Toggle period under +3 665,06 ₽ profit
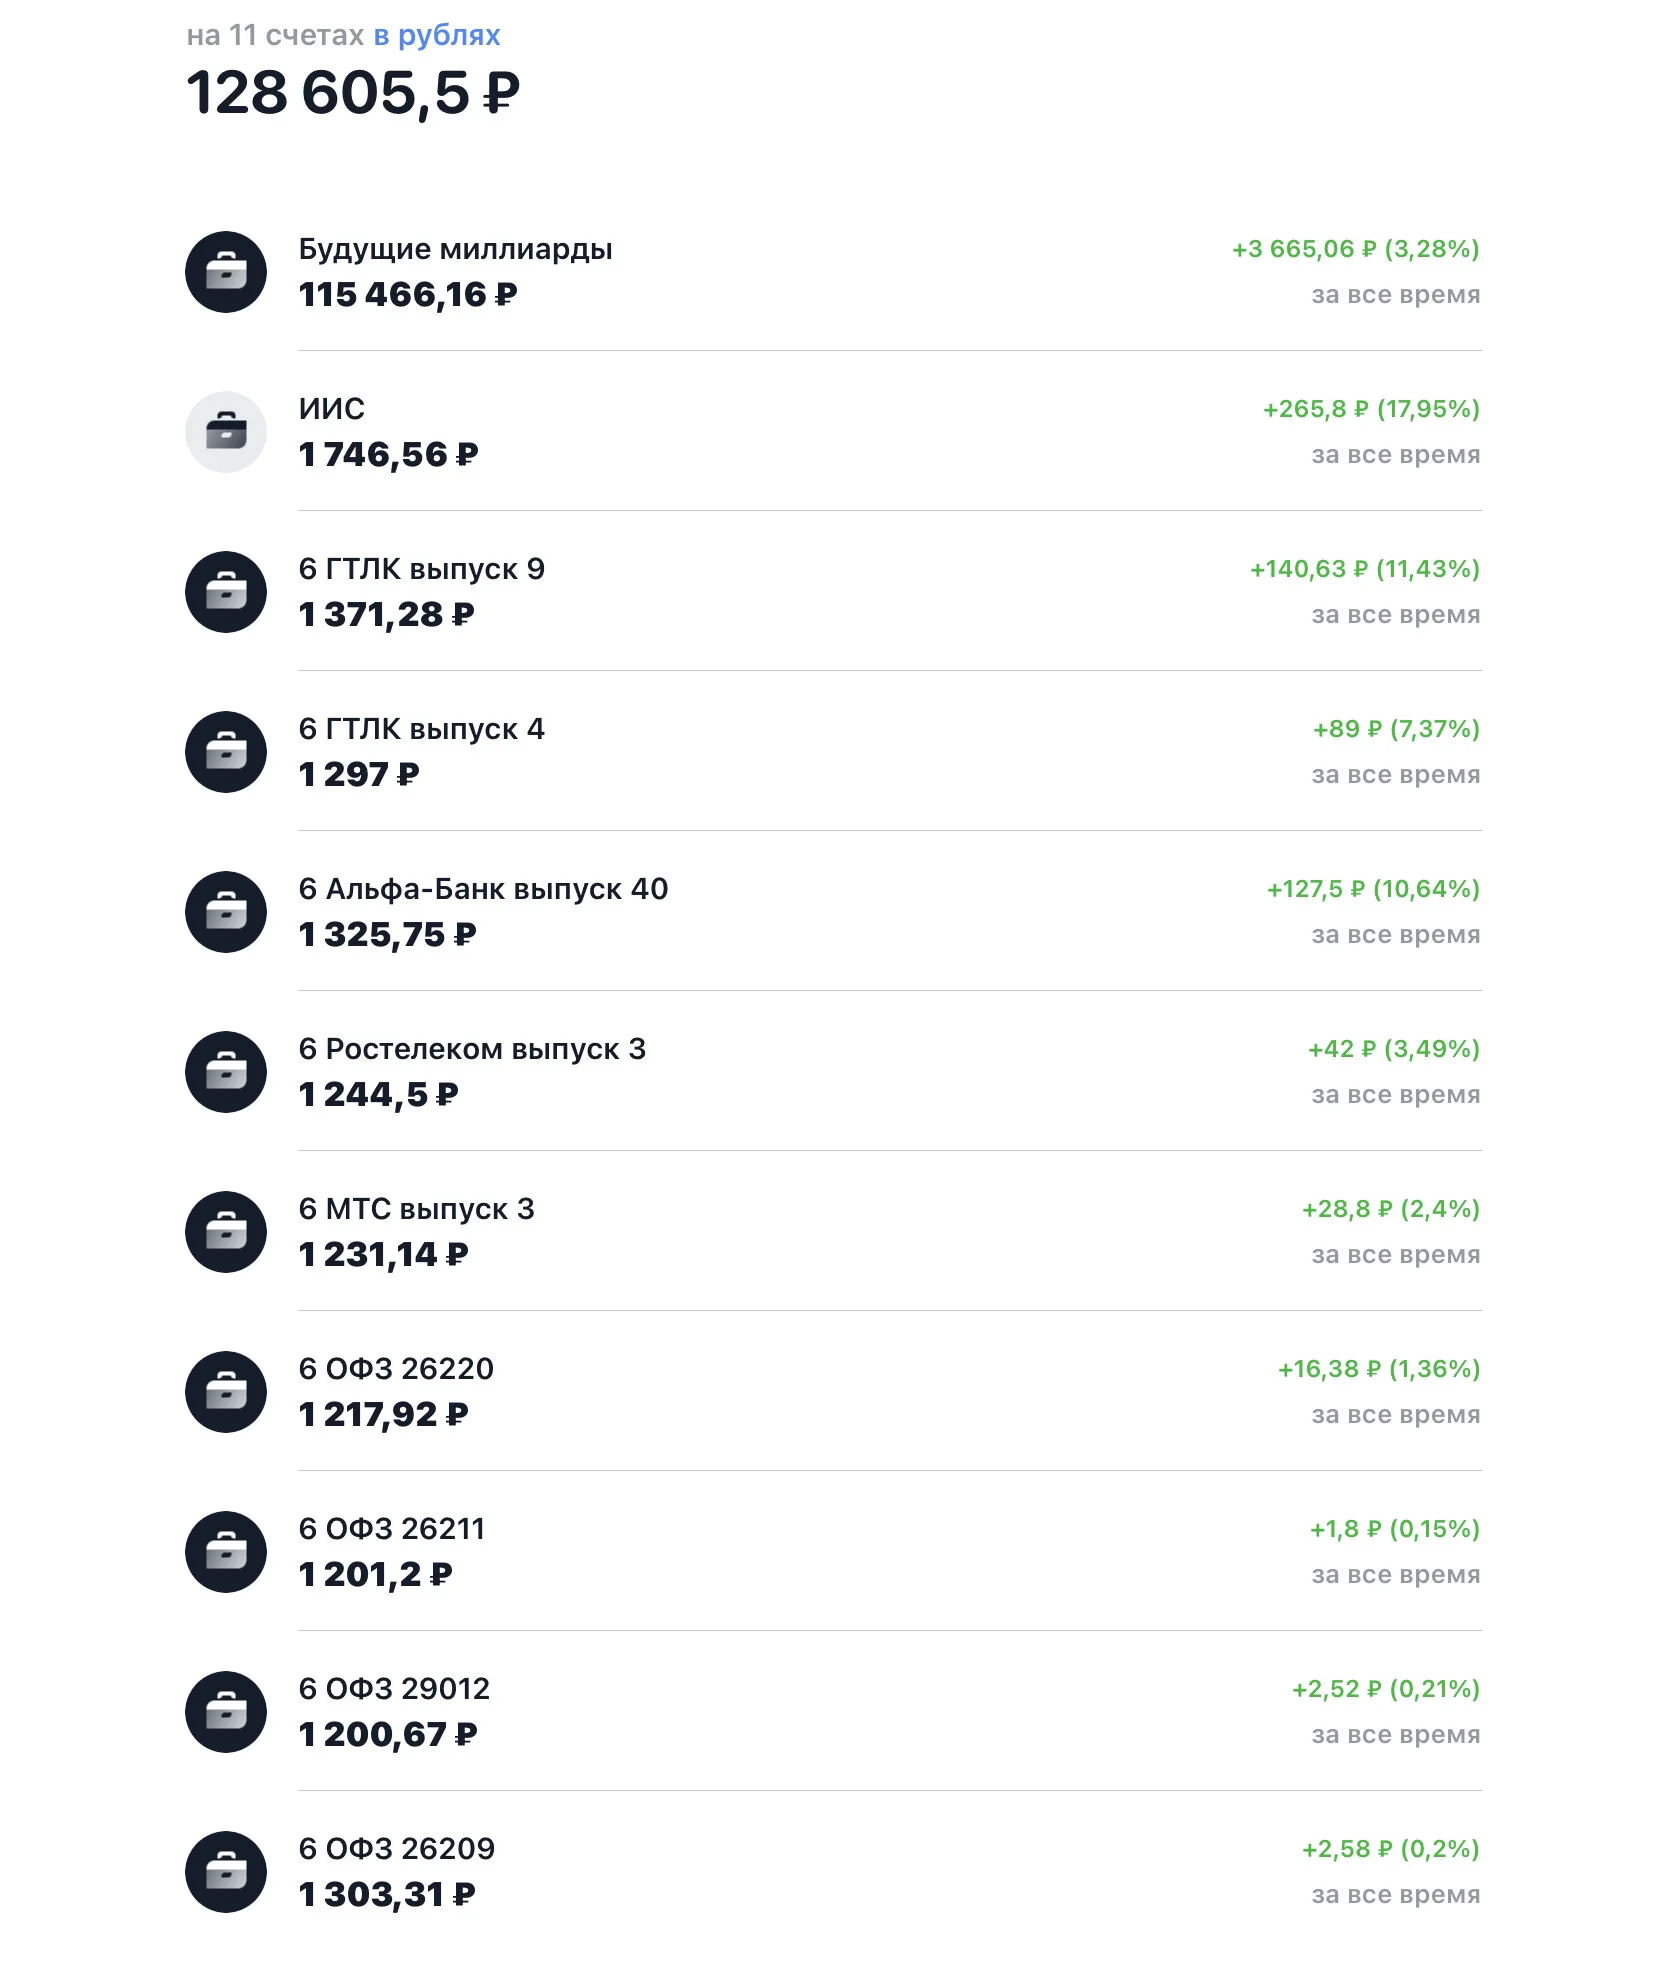The width and height of the screenshot is (1668, 1976). coord(1395,295)
